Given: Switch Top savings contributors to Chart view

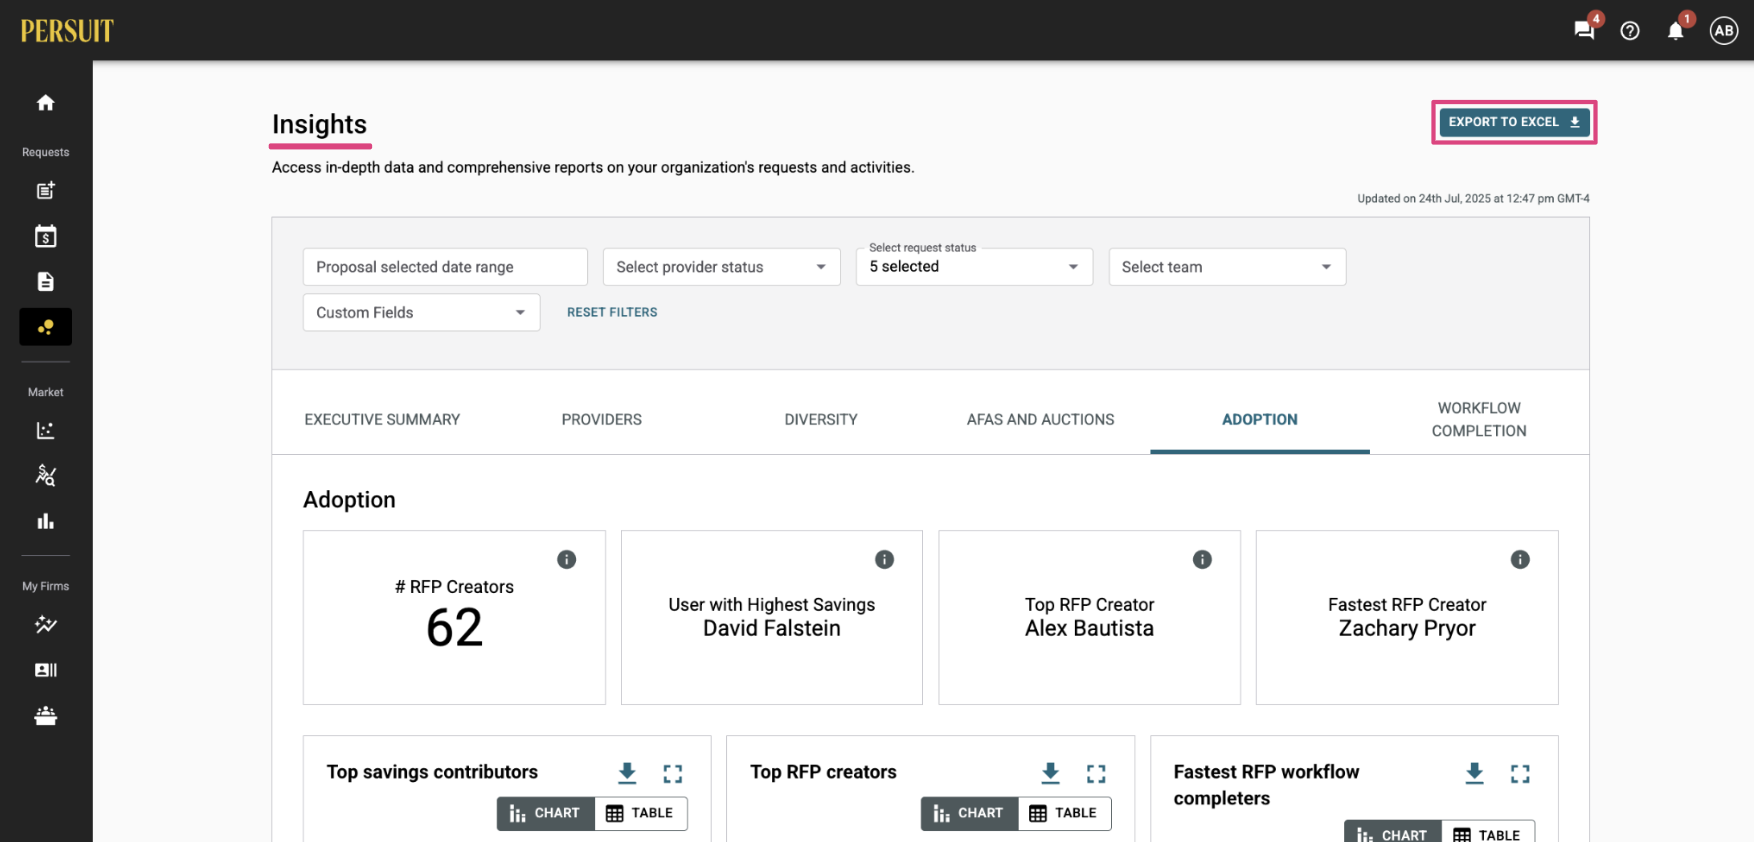Looking at the screenshot, I should (x=546, y=813).
